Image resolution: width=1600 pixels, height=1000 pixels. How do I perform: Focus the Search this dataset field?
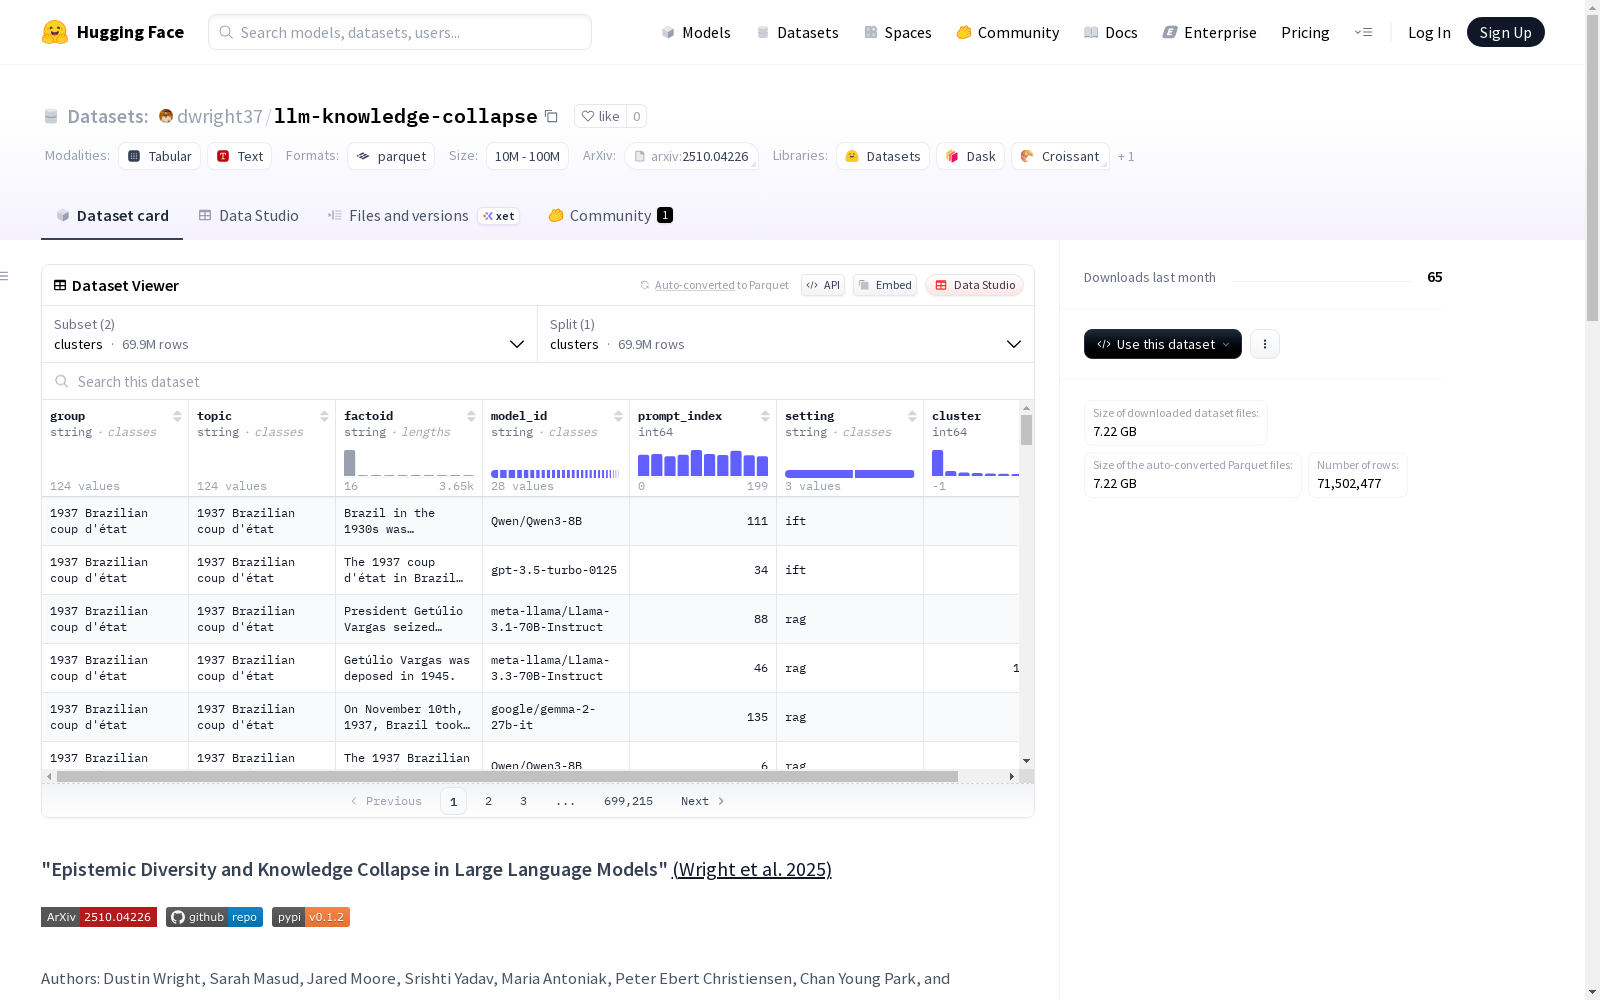coord(538,381)
